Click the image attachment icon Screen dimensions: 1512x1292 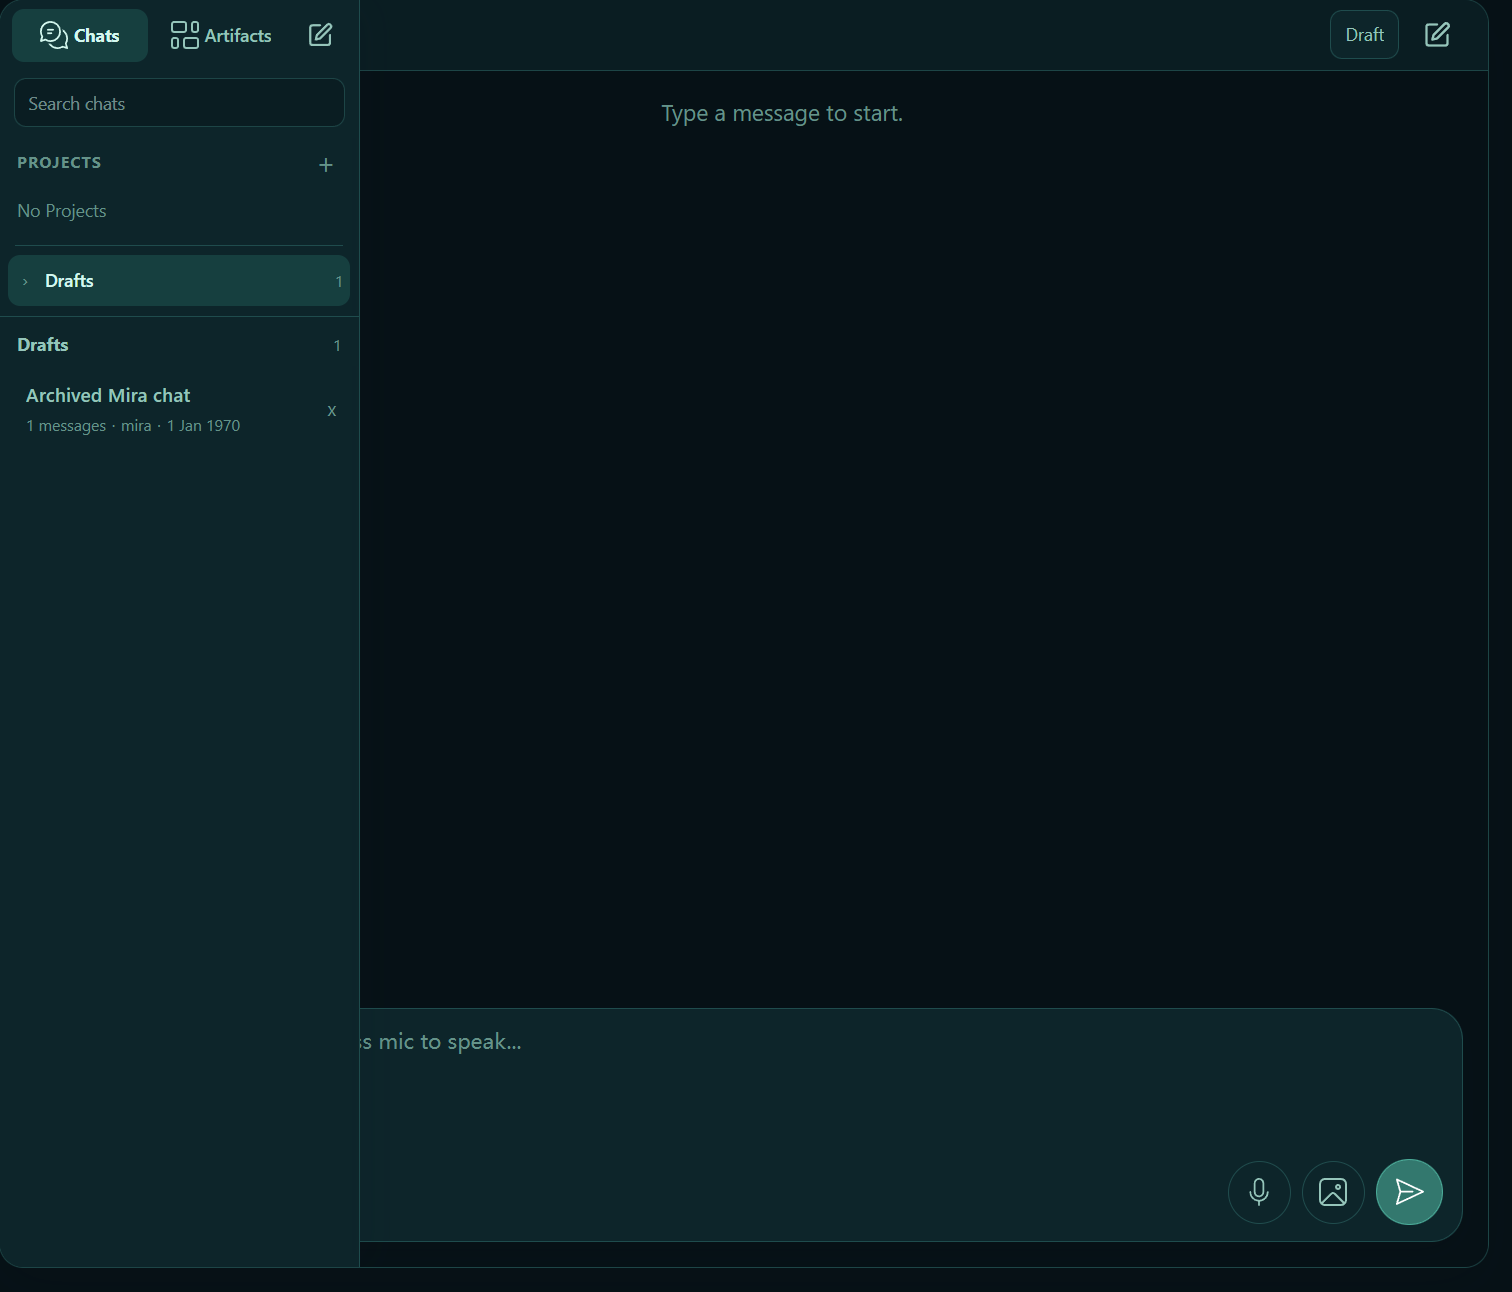tap(1333, 1192)
